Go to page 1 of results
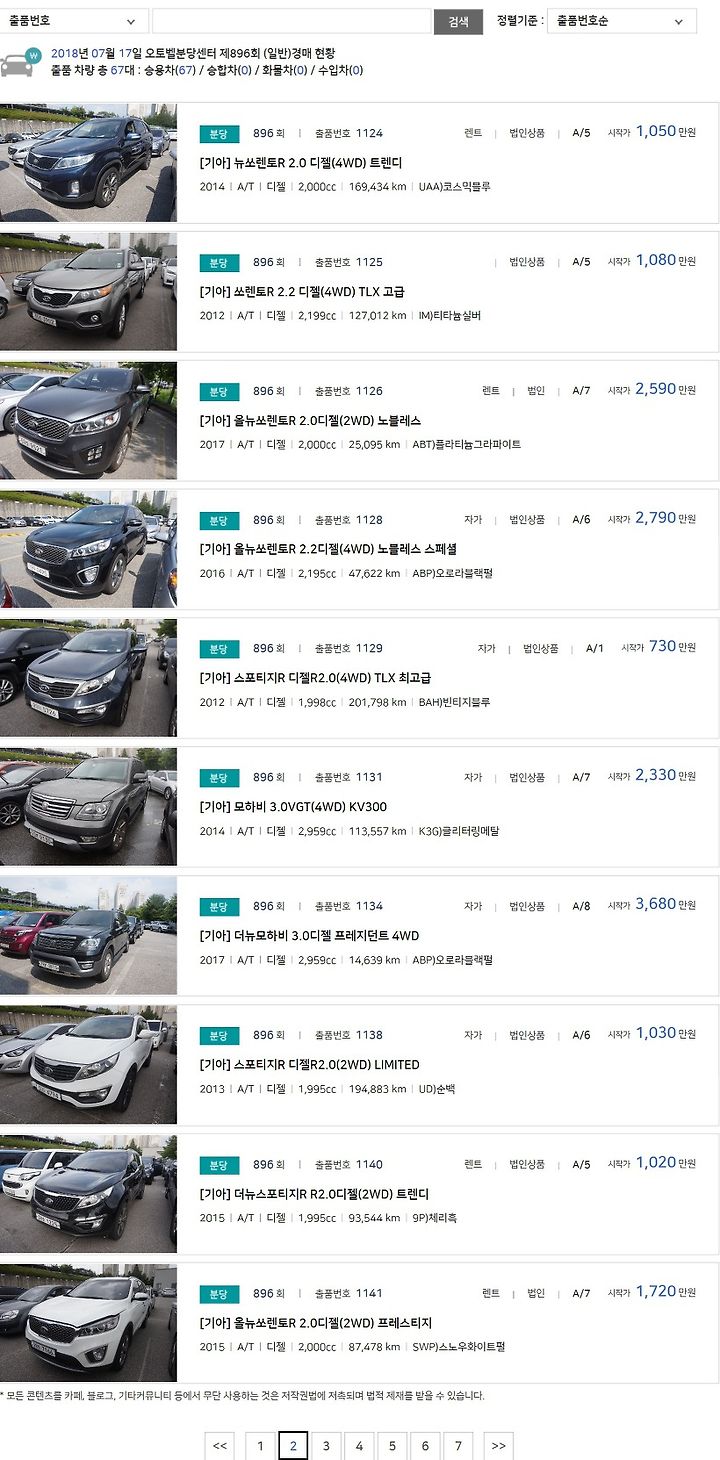This screenshot has height=1460, width=720. [x=260, y=1446]
